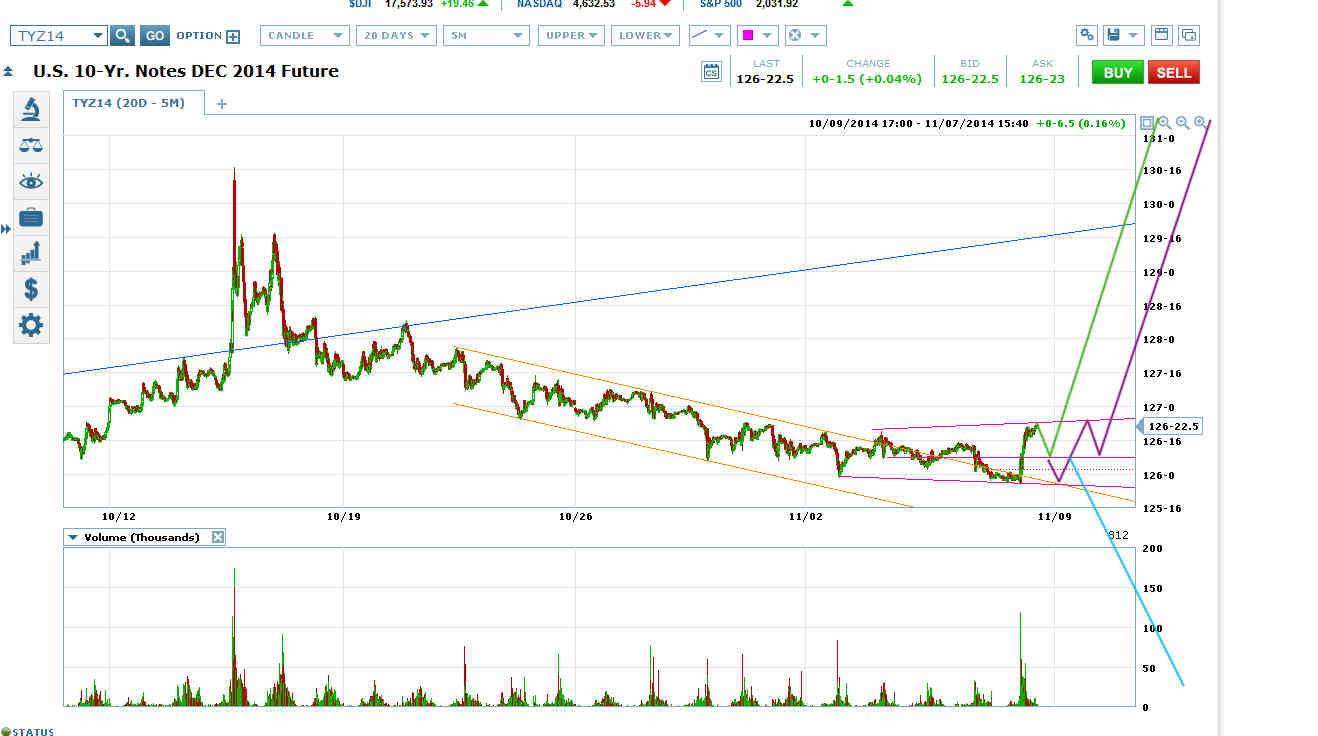
Task: Click the ASK value 126-23
Action: (x=1043, y=79)
